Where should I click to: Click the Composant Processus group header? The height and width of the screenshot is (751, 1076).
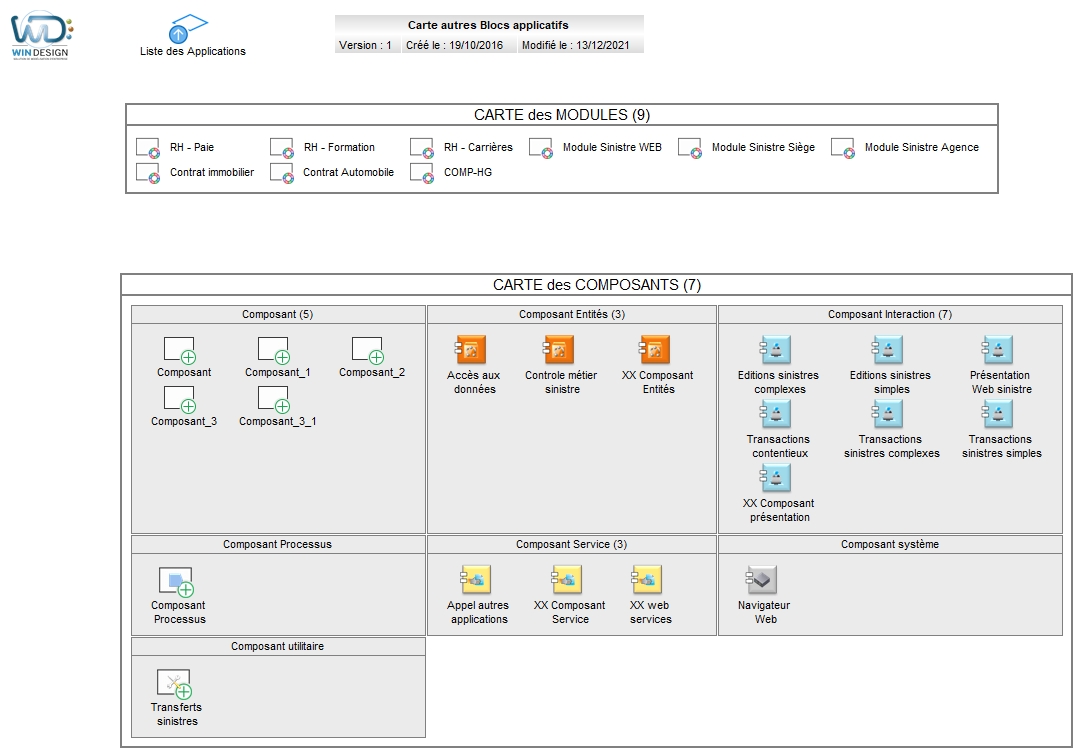tap(278, 544)
